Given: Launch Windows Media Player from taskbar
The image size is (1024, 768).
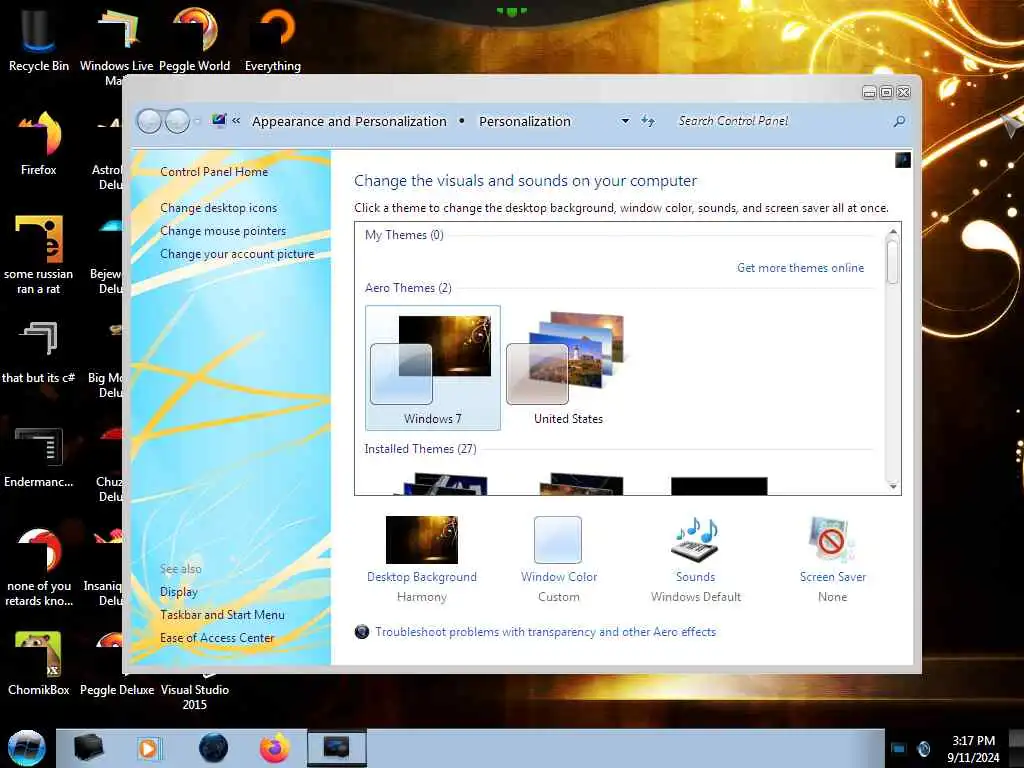Looking at the screenshot, I should pyautogui.click(x=149, y=748).
